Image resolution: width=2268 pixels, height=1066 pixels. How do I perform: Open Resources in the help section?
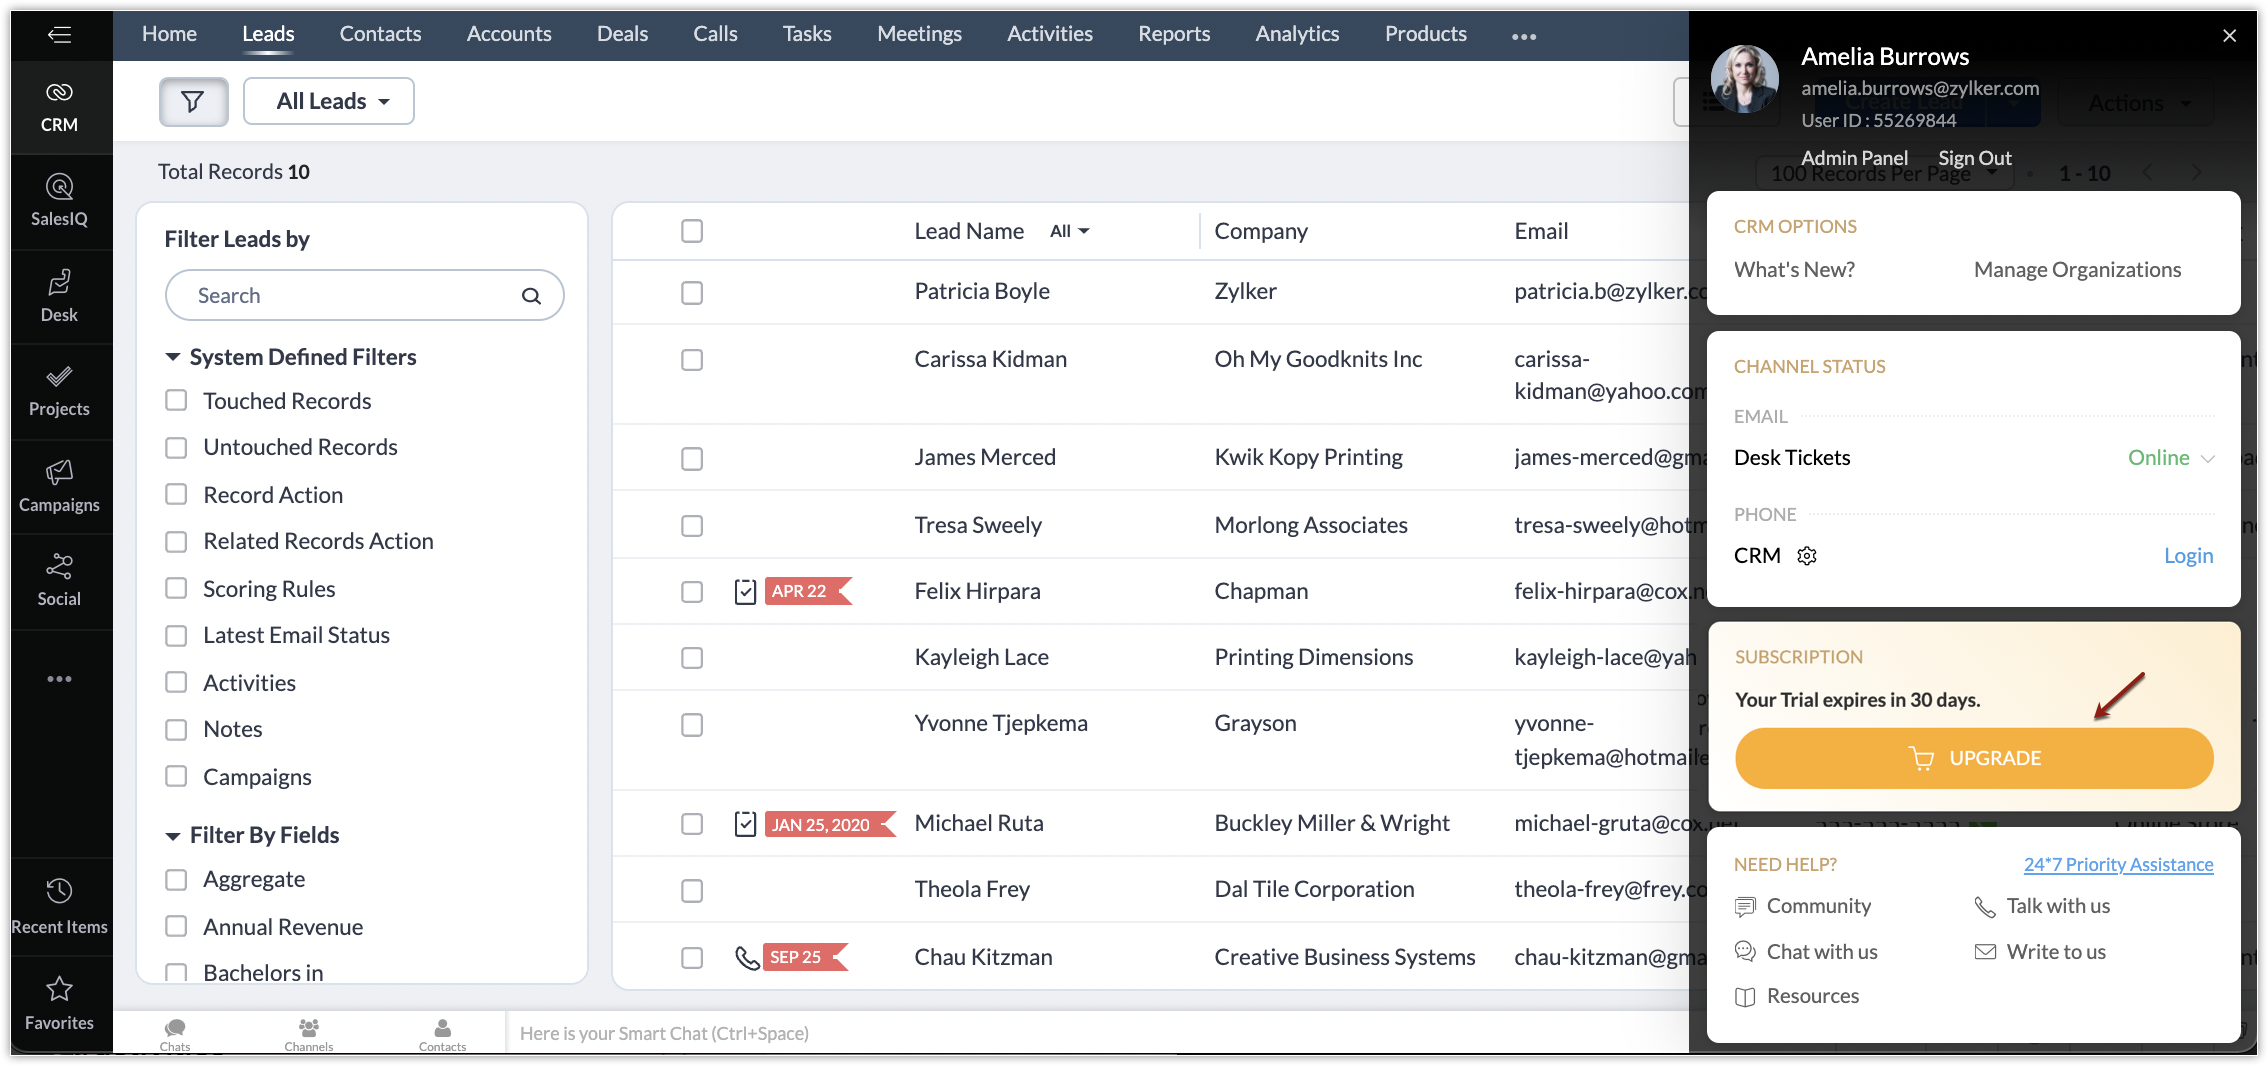(x=1797, y=996)
